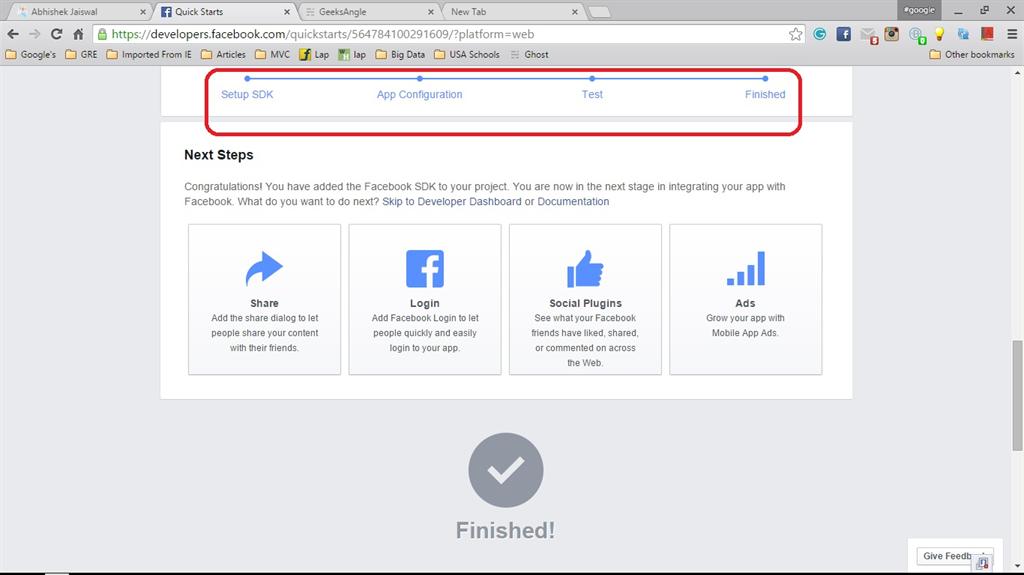Open the Instagram extension icon
Viewport: 1024px width, 575px height.
click(891, 34)
